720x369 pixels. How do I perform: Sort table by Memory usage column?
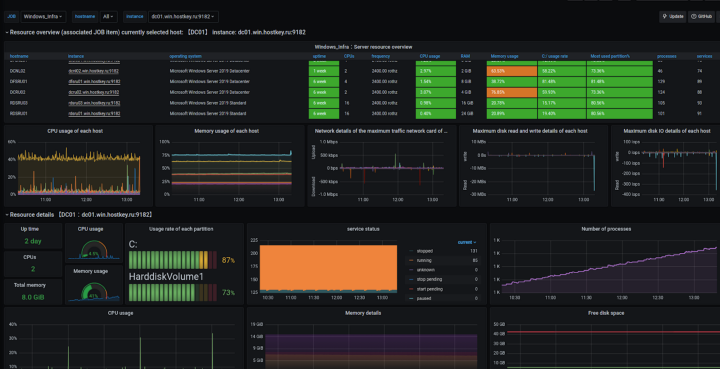(x=504, y=56)
